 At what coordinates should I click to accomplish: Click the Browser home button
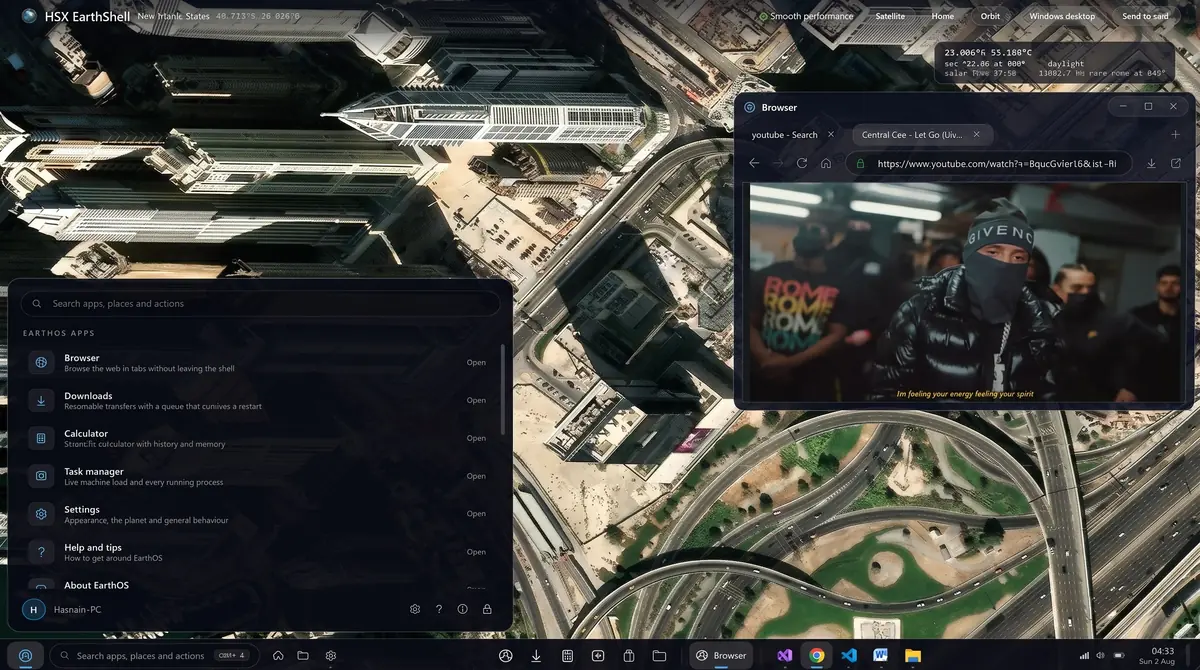point(826,163)
